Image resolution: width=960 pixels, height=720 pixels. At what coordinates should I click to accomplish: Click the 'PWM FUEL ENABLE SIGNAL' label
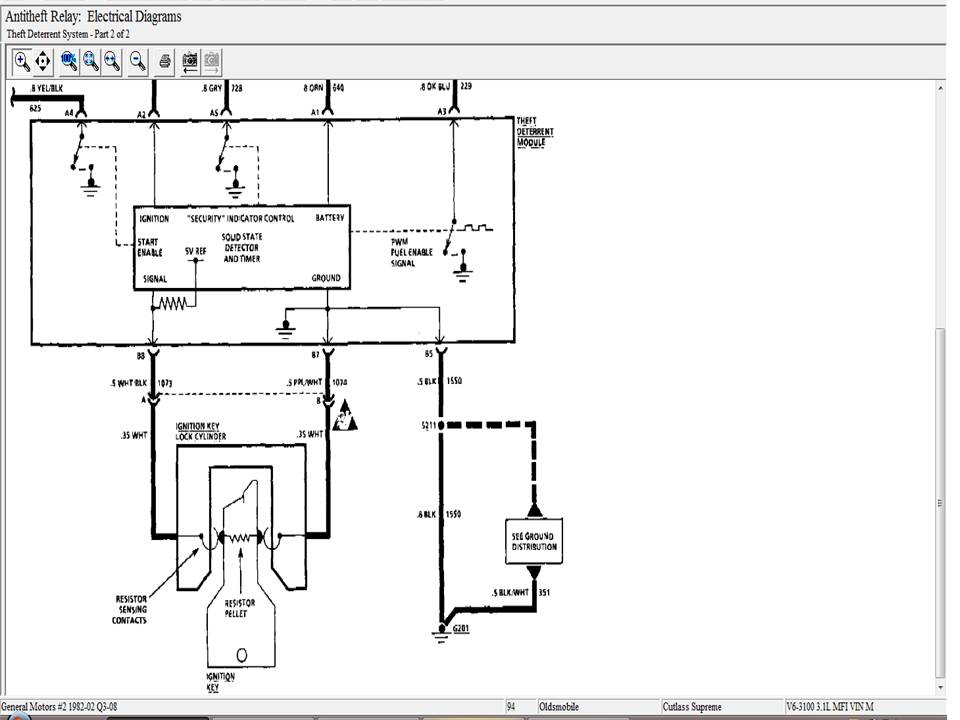[x=411, y=252]
